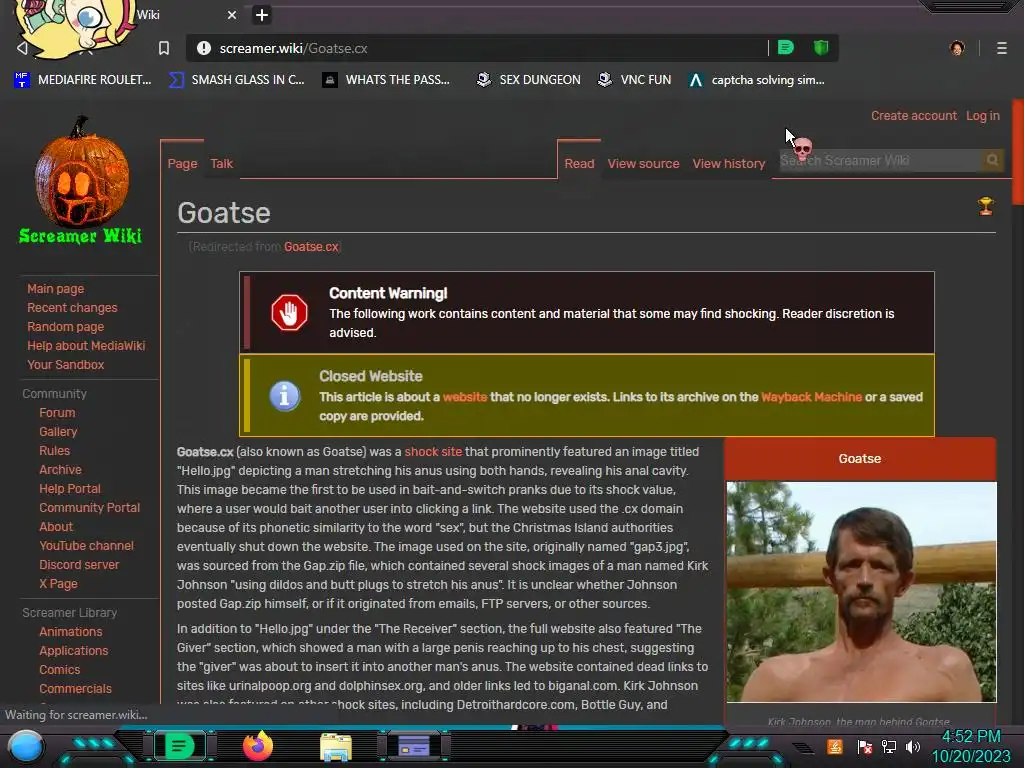The width and height of the screenshot is (1024, 768).
Task: Open the Rules sidebar link
Action: [x=54, y=451]
